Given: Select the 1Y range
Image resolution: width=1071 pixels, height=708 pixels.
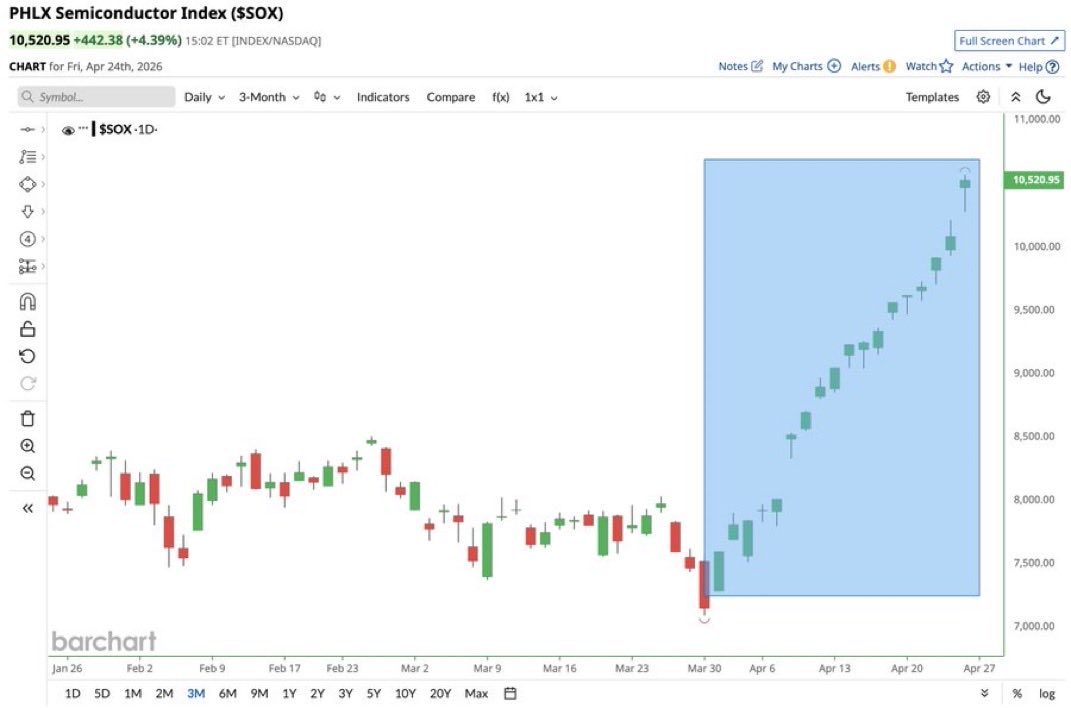Looking at the screenshot, I should point(290,694).
